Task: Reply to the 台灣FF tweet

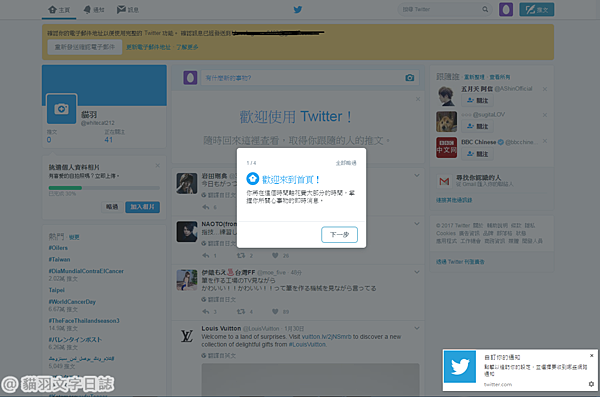Action: pyautogui.click(x=206, y=312)
